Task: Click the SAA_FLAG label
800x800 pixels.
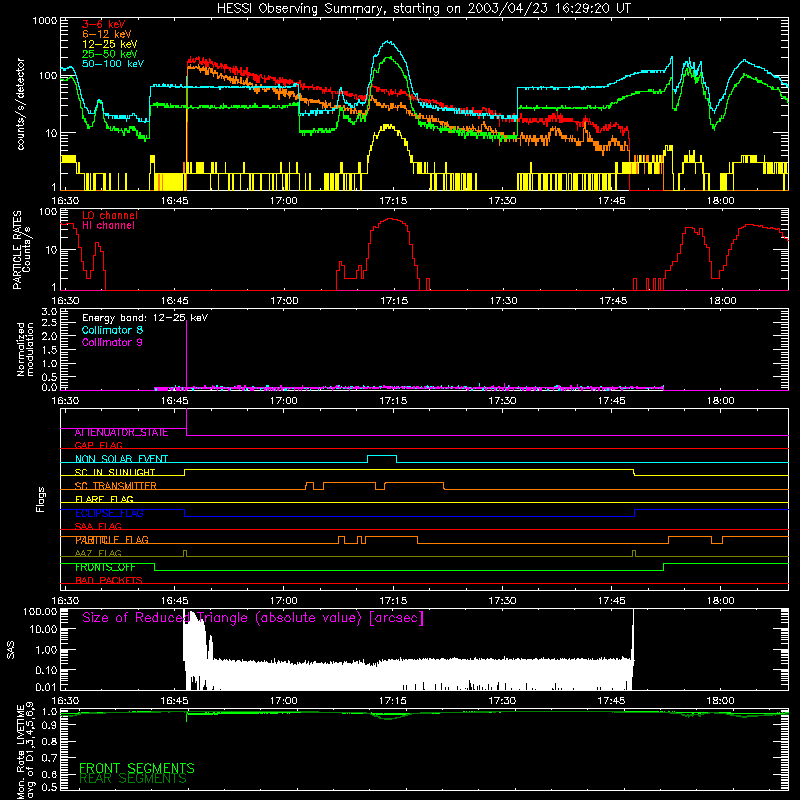Action: point(98,526)
